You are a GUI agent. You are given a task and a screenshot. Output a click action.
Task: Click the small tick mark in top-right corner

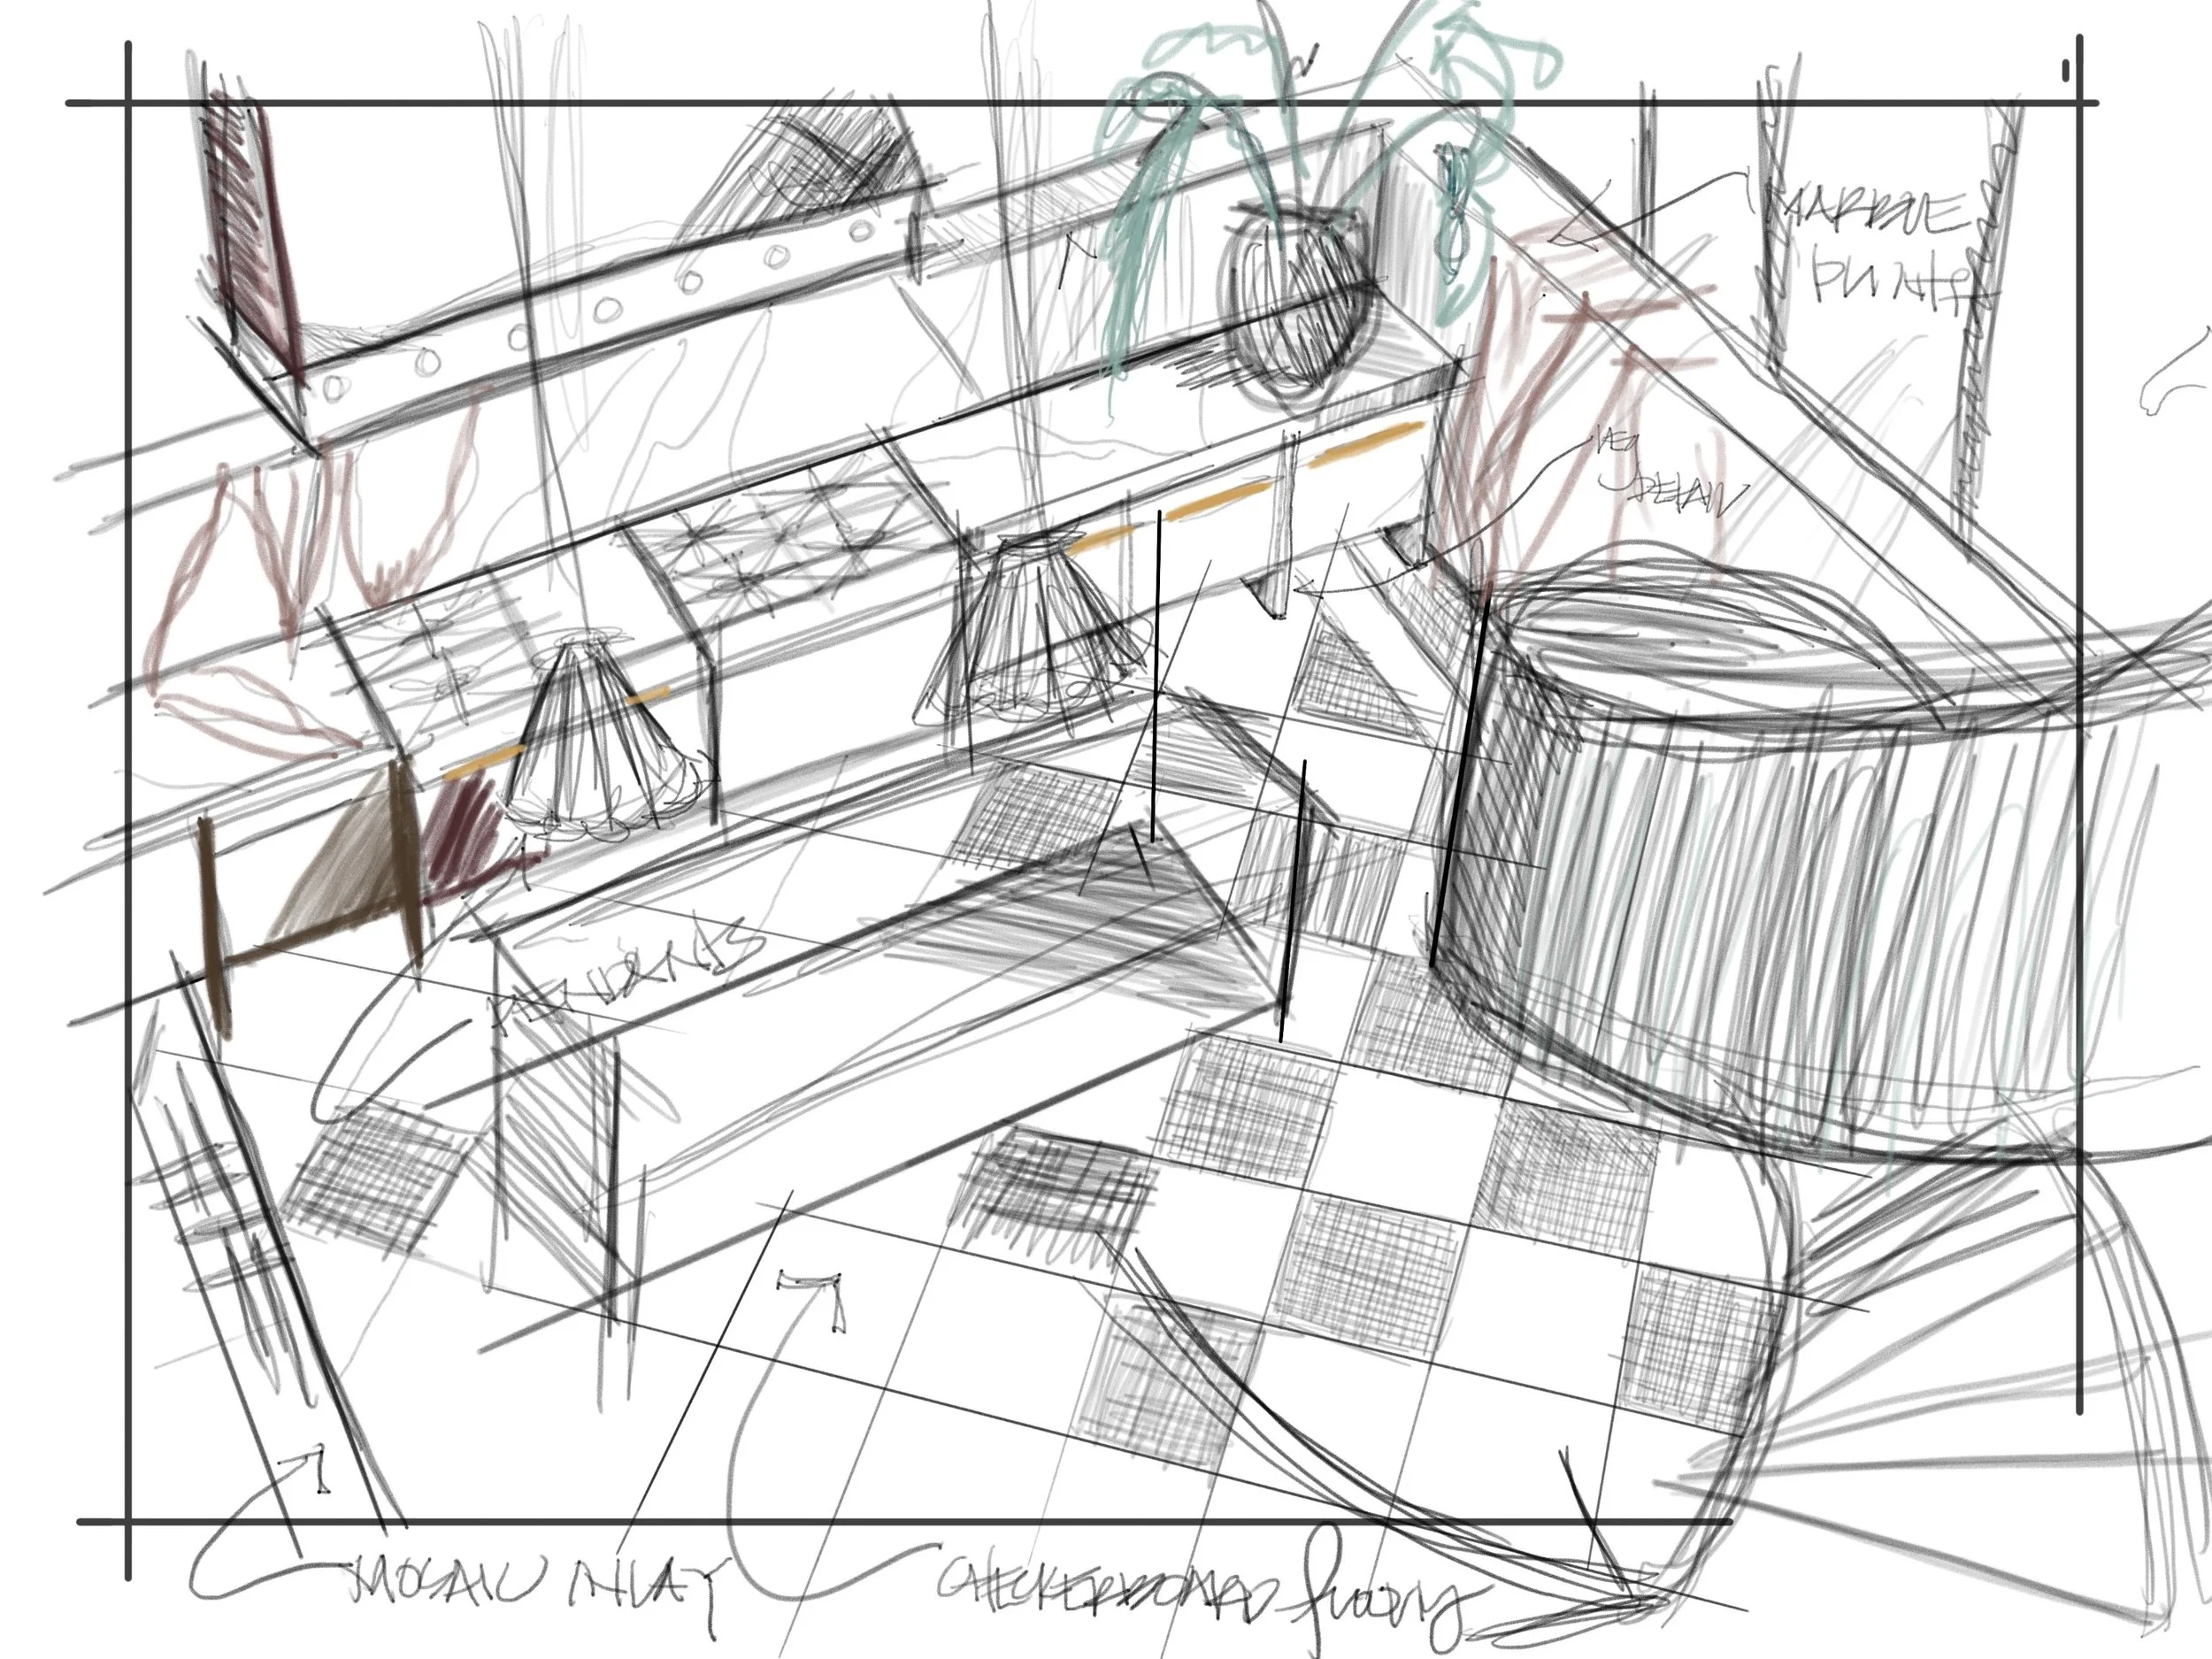click(2065, 70)
